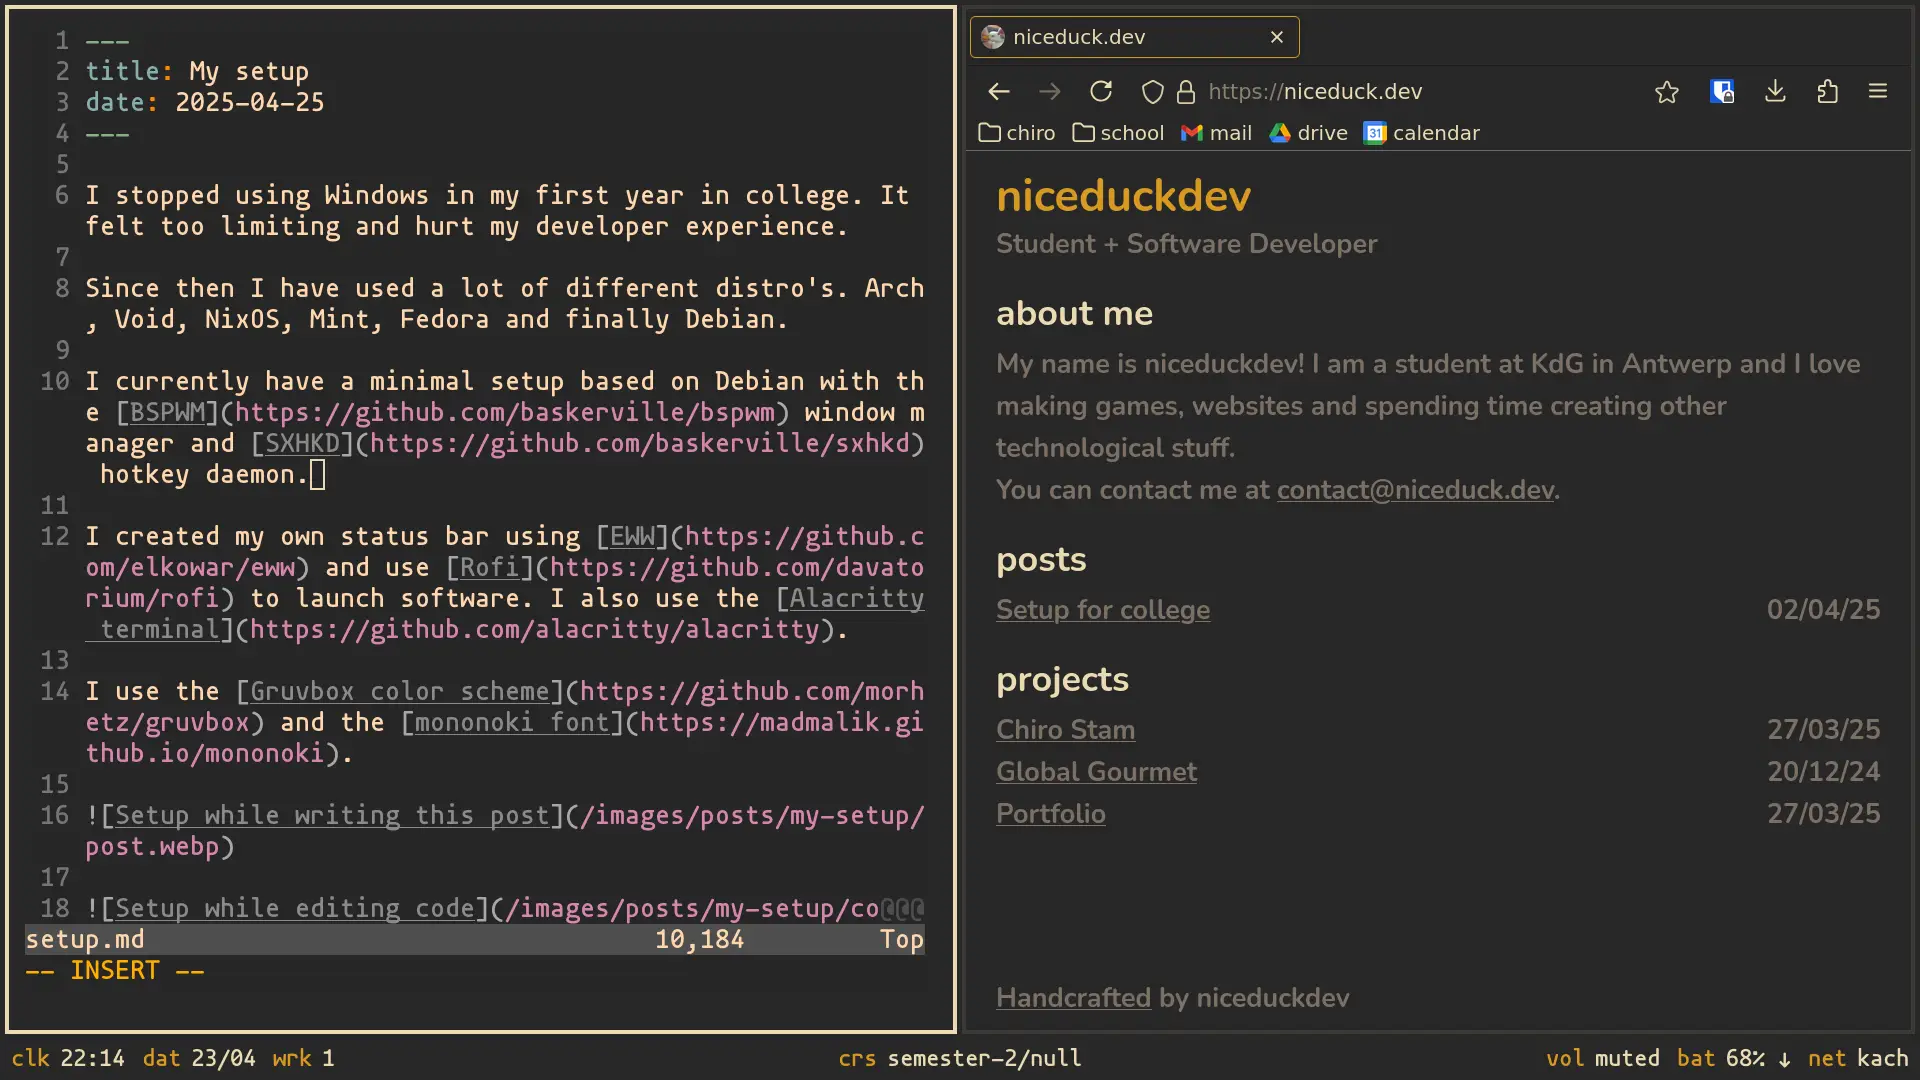Viewport: 1920px width, 1080px height.
Task: Click the padlock site security icon
Action: tap(1185, 91)
